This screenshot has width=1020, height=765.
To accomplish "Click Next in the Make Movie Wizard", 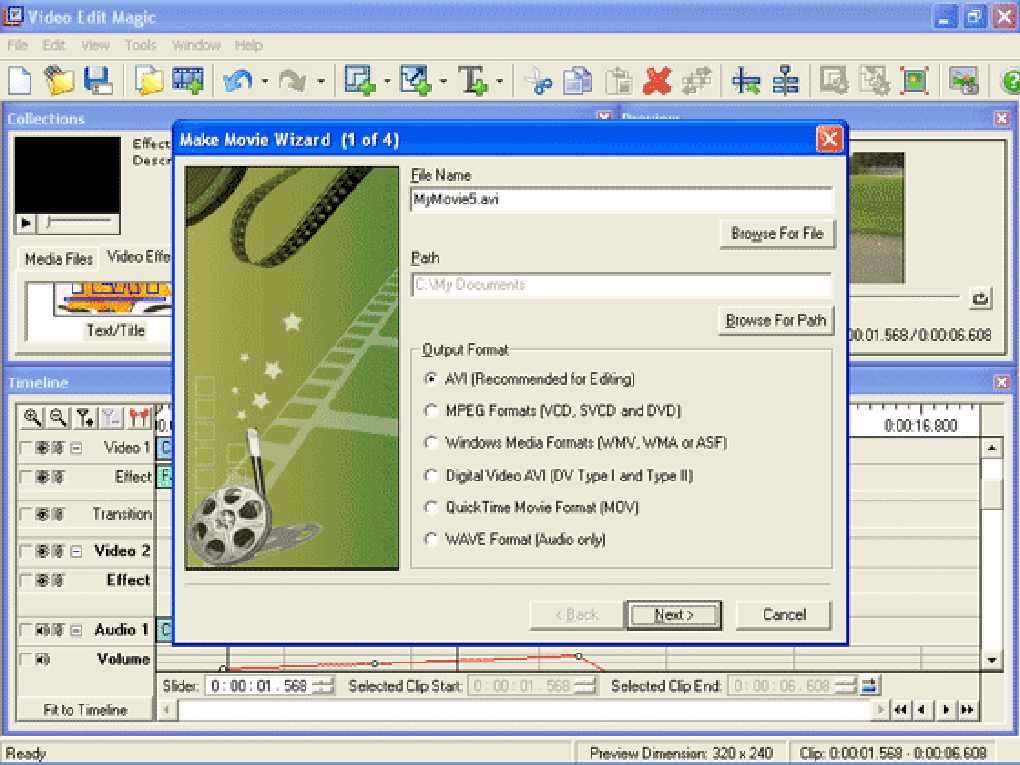I will tap(674, 615).
